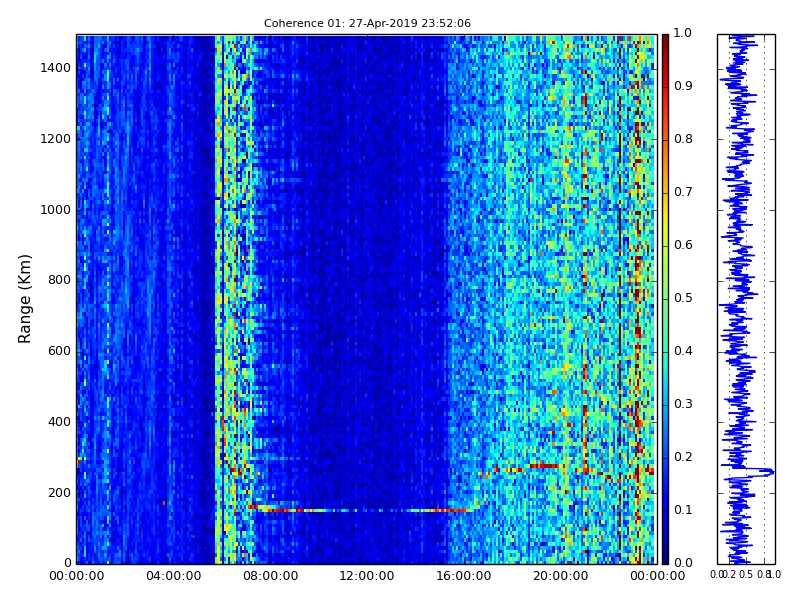This screenshot has height=600, width=800.
Task: Click the first 00:00:00 label at the axis start
Action: [77, 576]
